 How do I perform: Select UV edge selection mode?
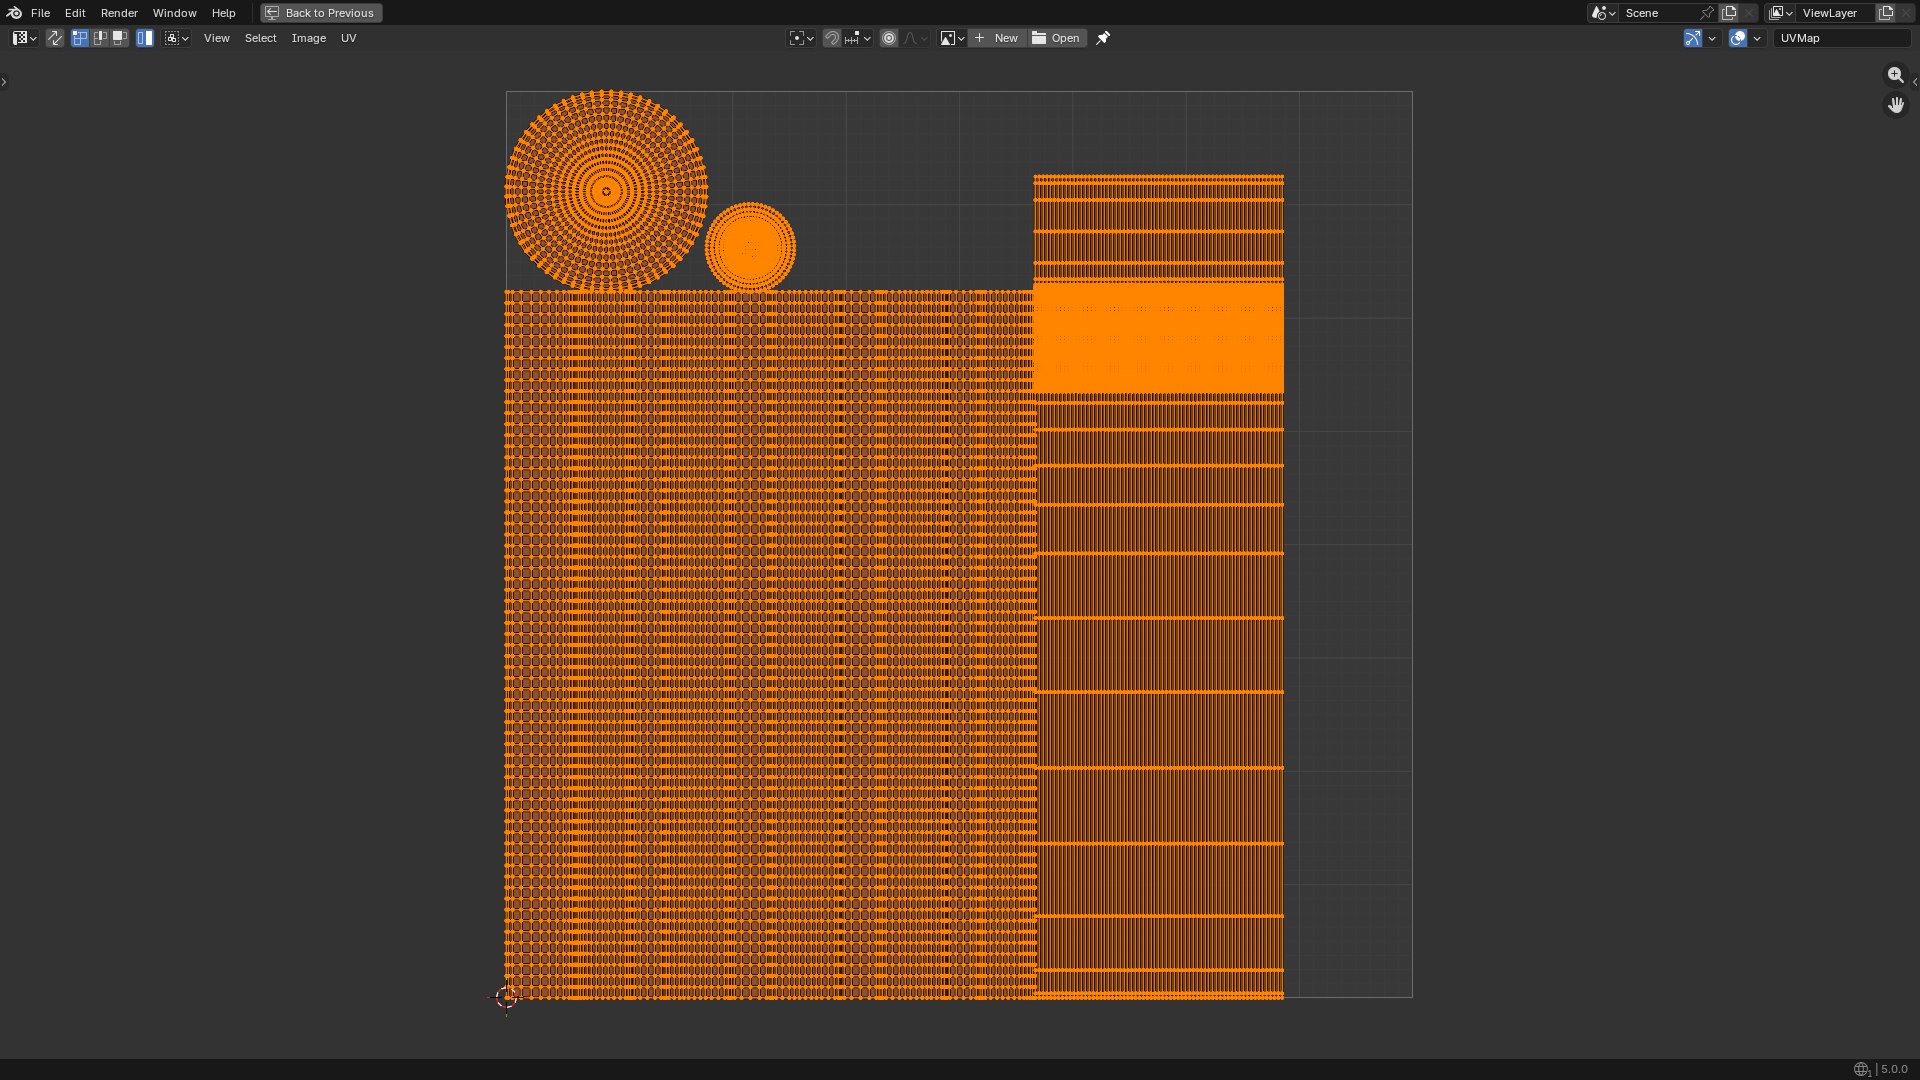(100, 38)
